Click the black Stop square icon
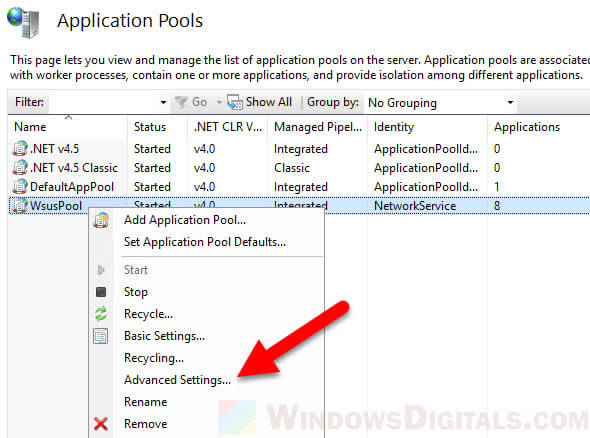Viewport: 590px width, 438px height. click(x=101, y=292)
